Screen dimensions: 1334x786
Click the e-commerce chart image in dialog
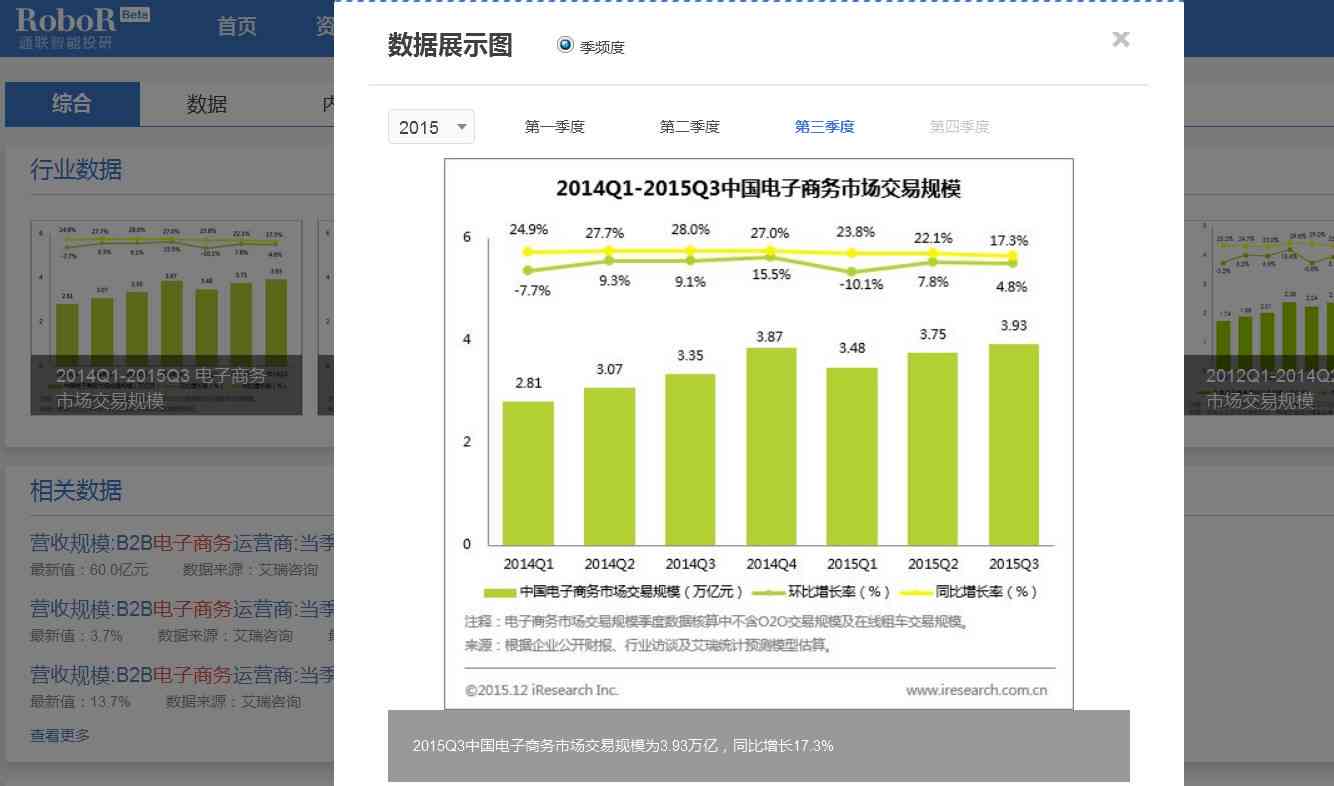759,434
